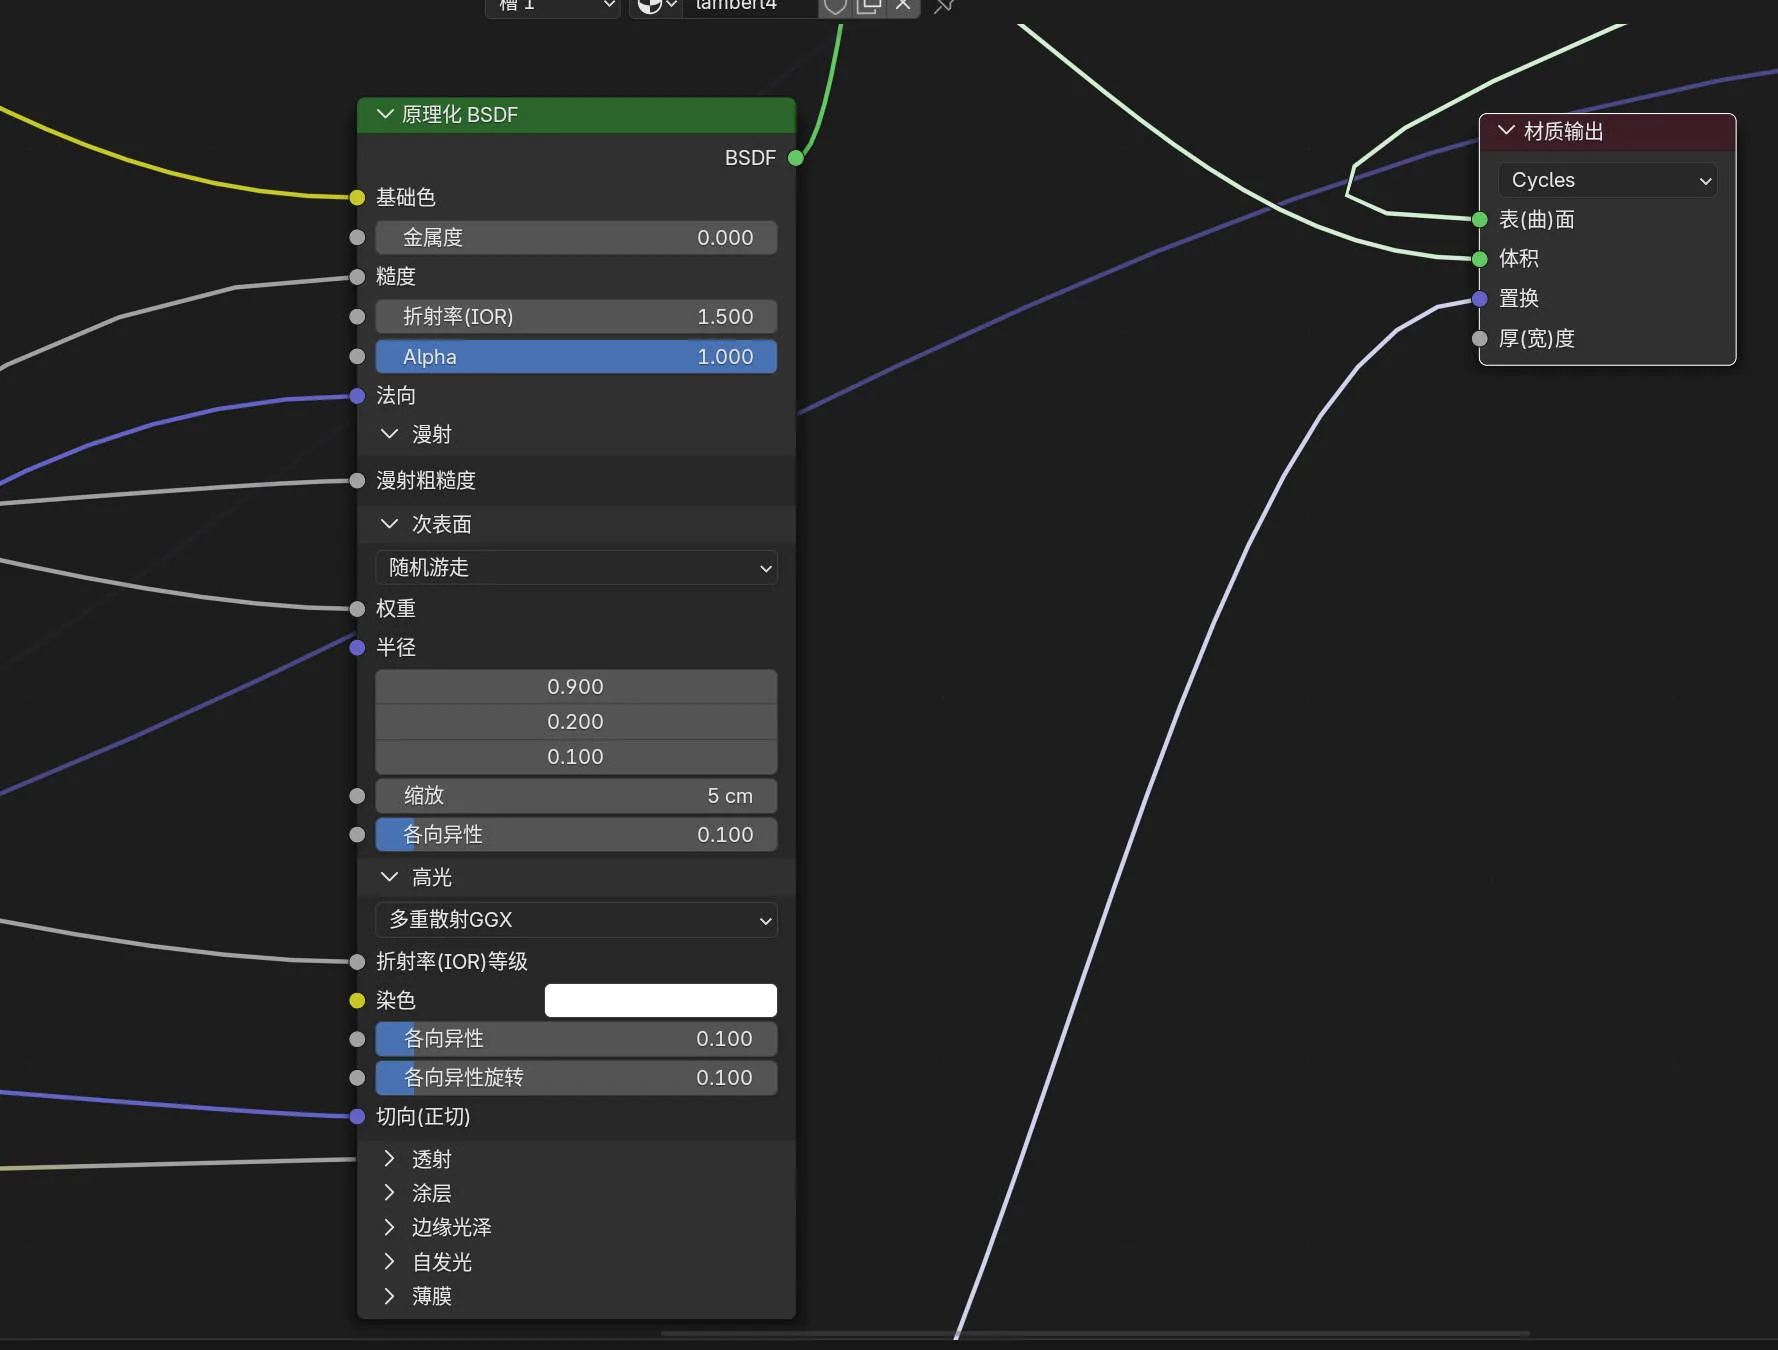Click the lambert4 material name field
The image size is (1778, 1350).
click(750, 6)
